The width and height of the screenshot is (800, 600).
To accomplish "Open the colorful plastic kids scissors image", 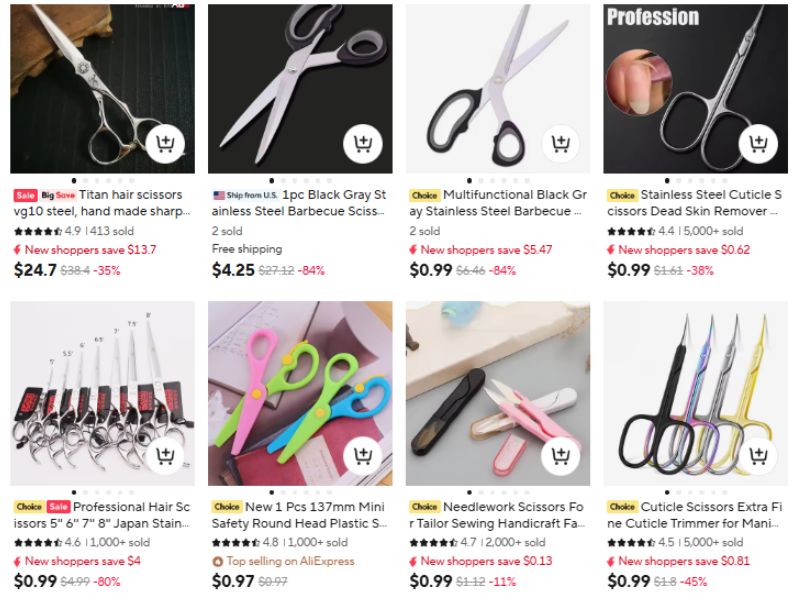I will click(300, 393).
